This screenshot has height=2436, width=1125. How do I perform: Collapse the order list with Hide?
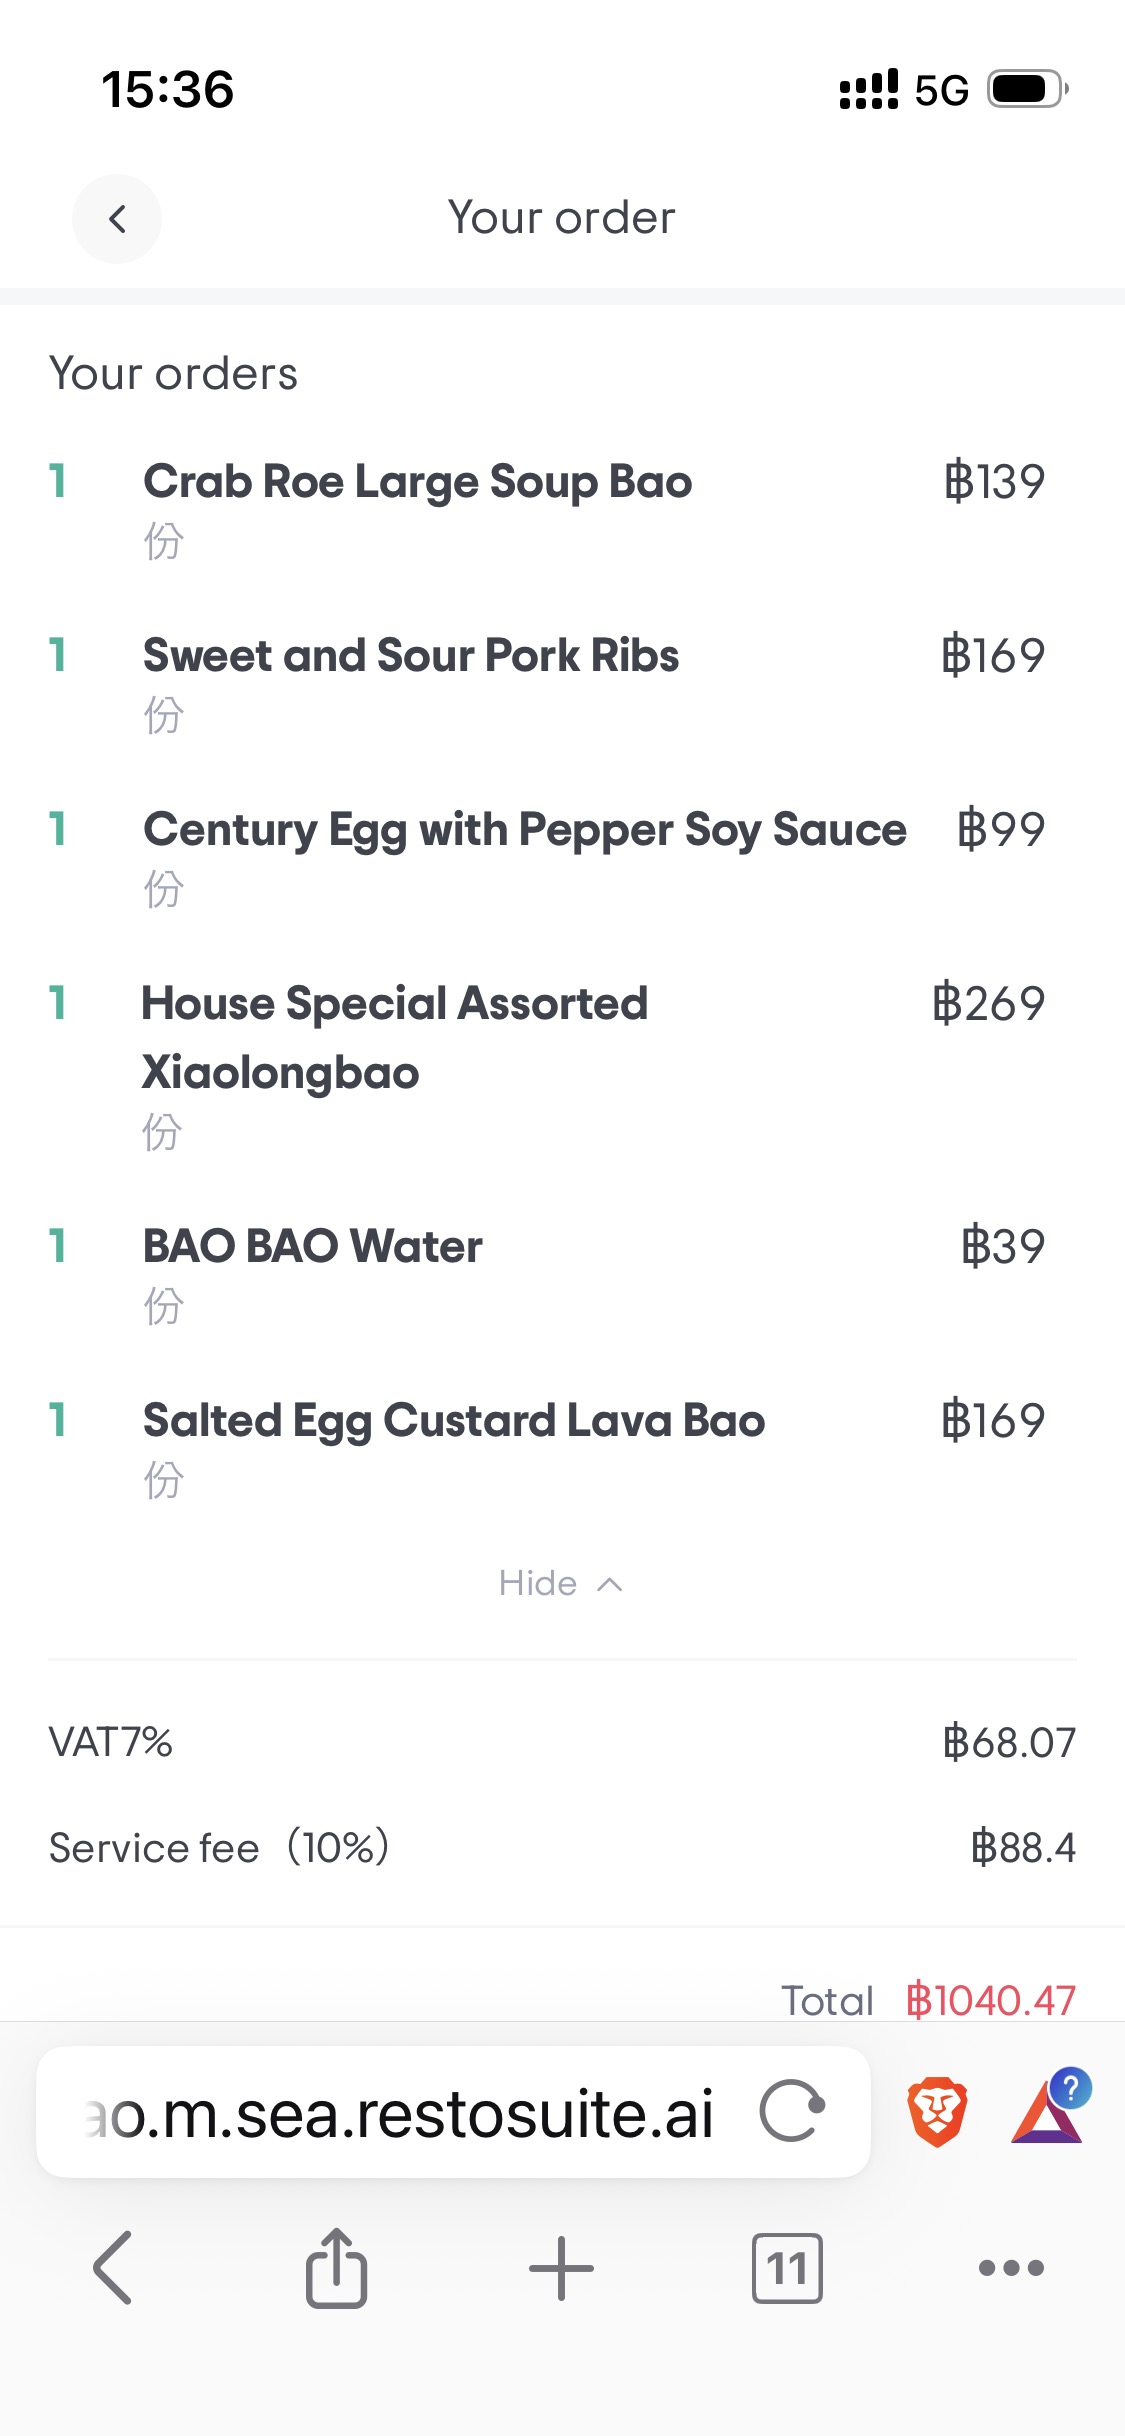(x=538, y=1583)
